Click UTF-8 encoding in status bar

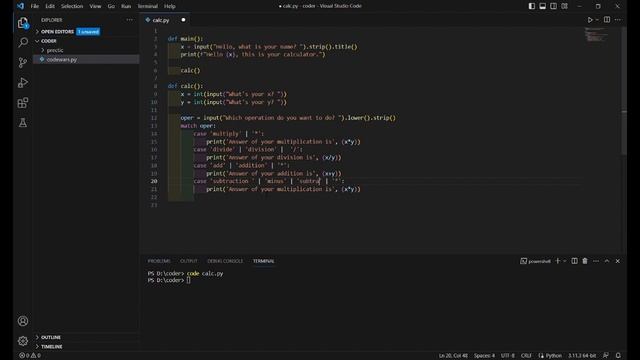(508, 356)
